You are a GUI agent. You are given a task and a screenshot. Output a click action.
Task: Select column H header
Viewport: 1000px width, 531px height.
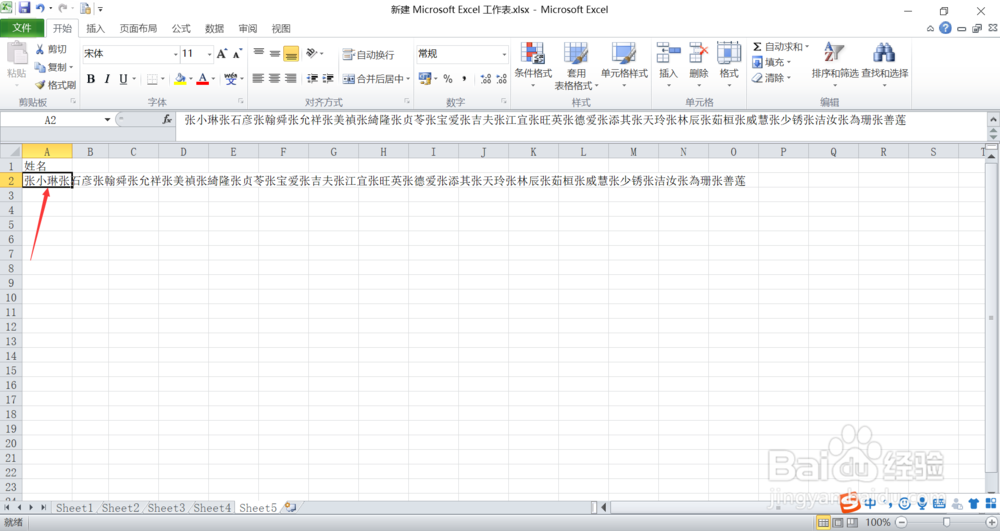pyautogui.click(x=383, y=152)
